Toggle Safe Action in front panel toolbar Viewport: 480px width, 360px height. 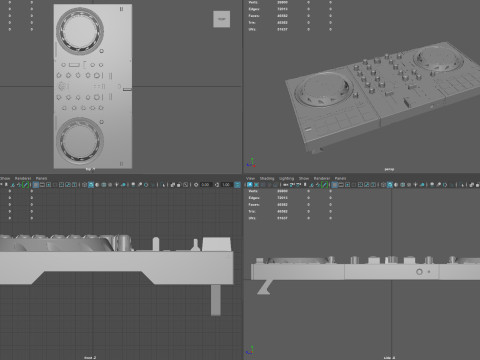coord(68,185)
